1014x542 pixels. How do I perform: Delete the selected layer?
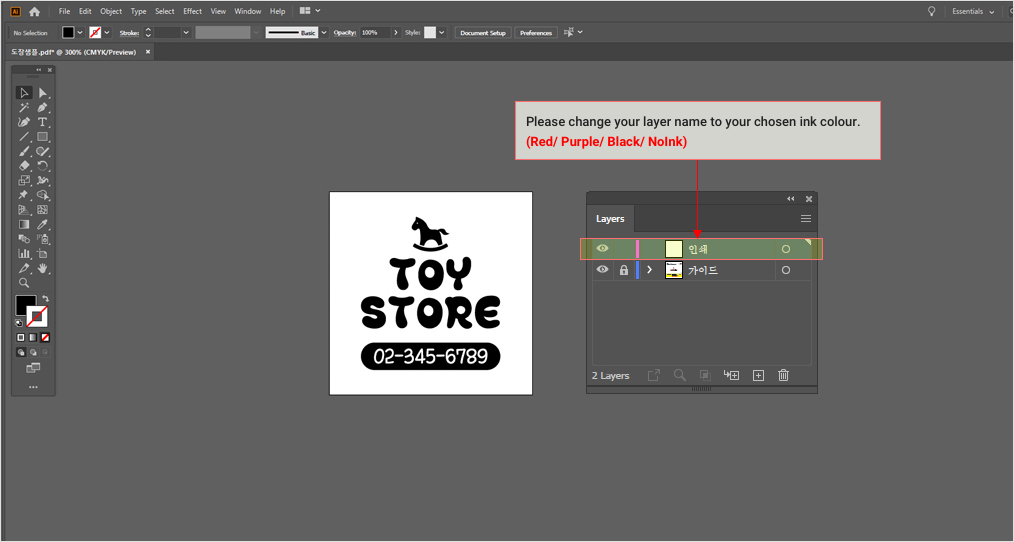click(x=783, y=375)
